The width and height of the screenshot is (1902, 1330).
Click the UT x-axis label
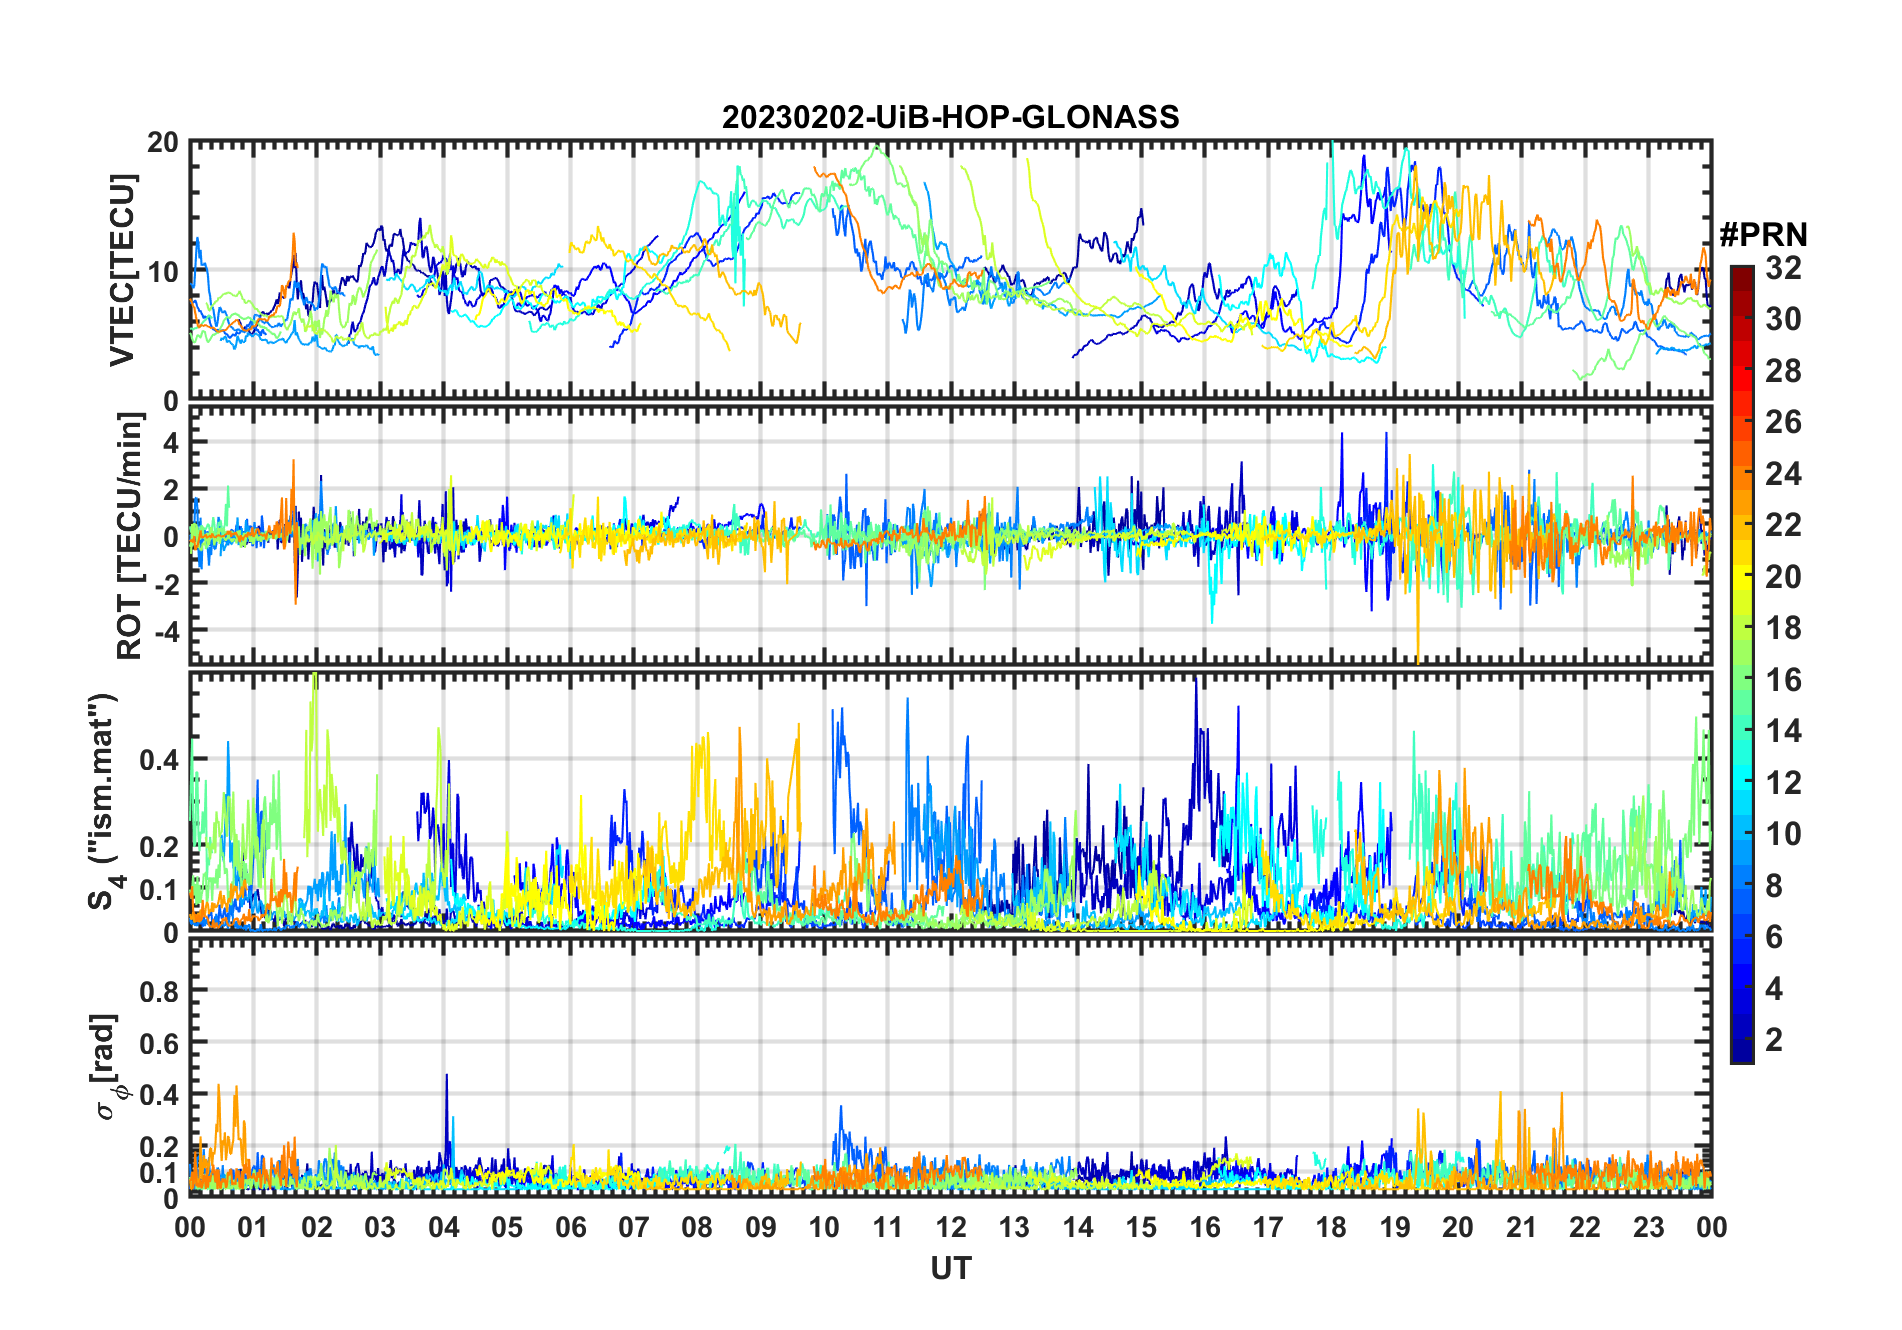click(951, 1268)
